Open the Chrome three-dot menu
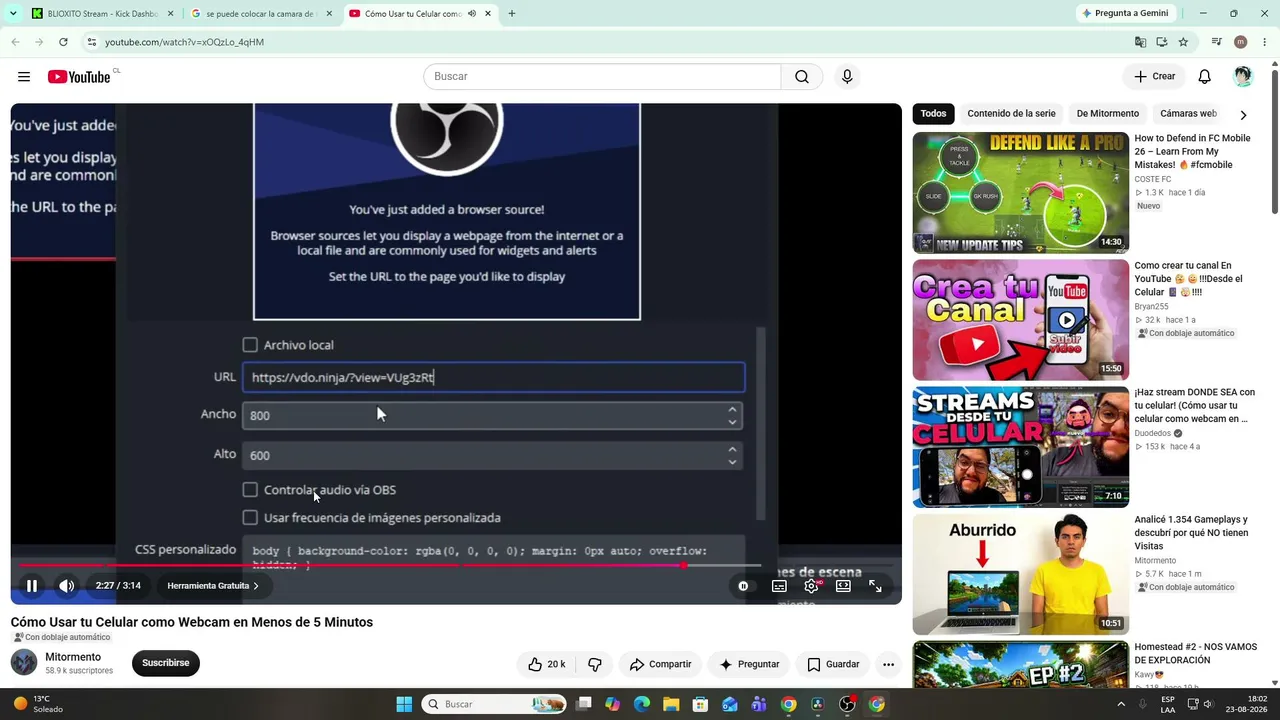This screenshot has width=1280, height=720. click(x=1264, y=42)
